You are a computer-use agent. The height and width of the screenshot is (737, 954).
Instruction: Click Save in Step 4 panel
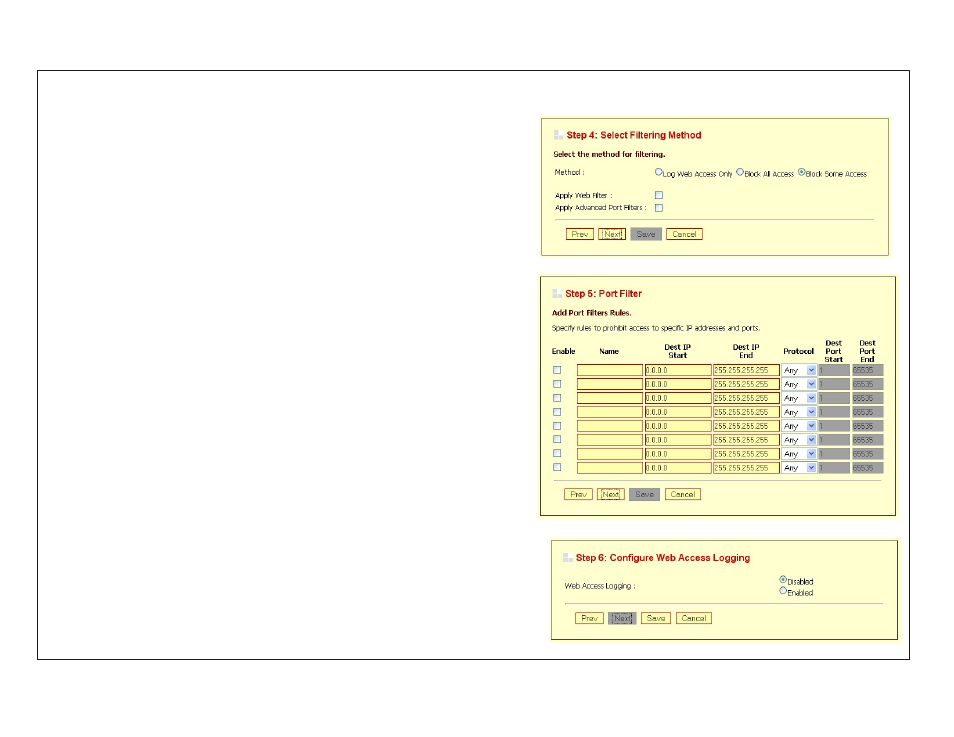tap(646, 234)
